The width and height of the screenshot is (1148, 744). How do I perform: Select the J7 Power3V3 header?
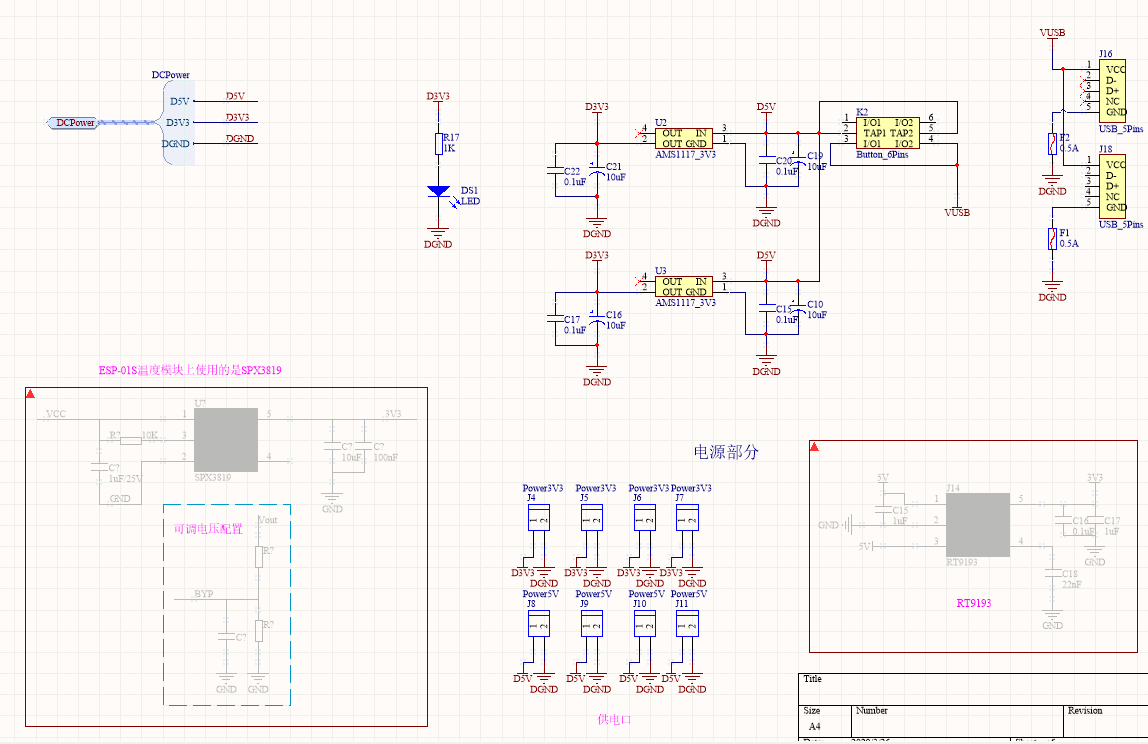pos(687,518)
